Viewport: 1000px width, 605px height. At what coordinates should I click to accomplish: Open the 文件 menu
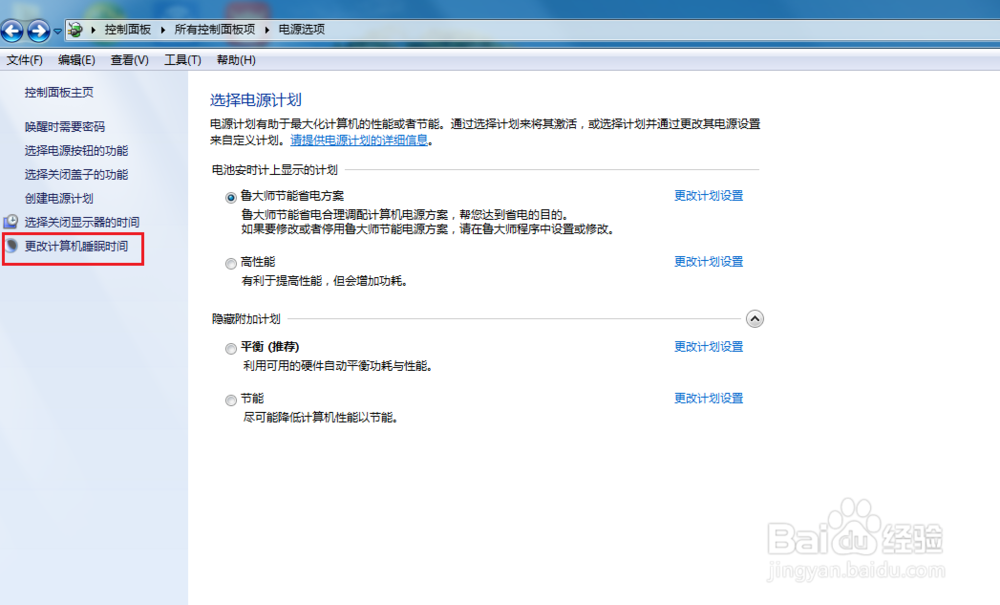click(x=24, y=59)
